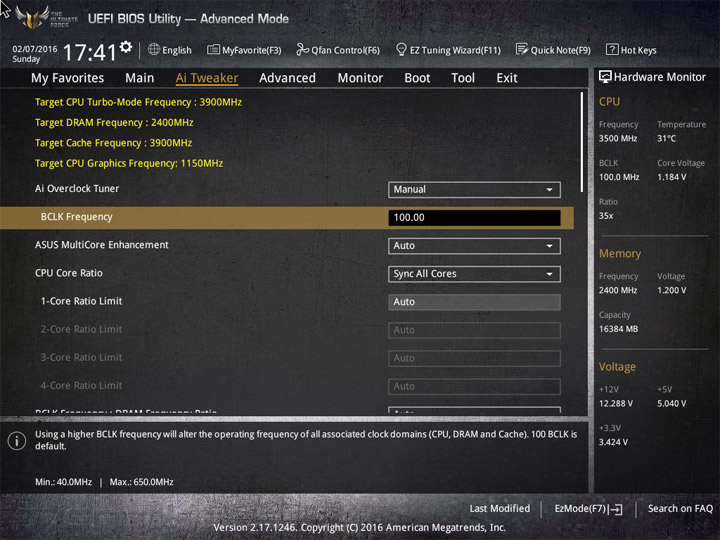Click the ASUS MultiCore Enhancement dropdown arrow

pyautogui.click(x=549, y=246)
